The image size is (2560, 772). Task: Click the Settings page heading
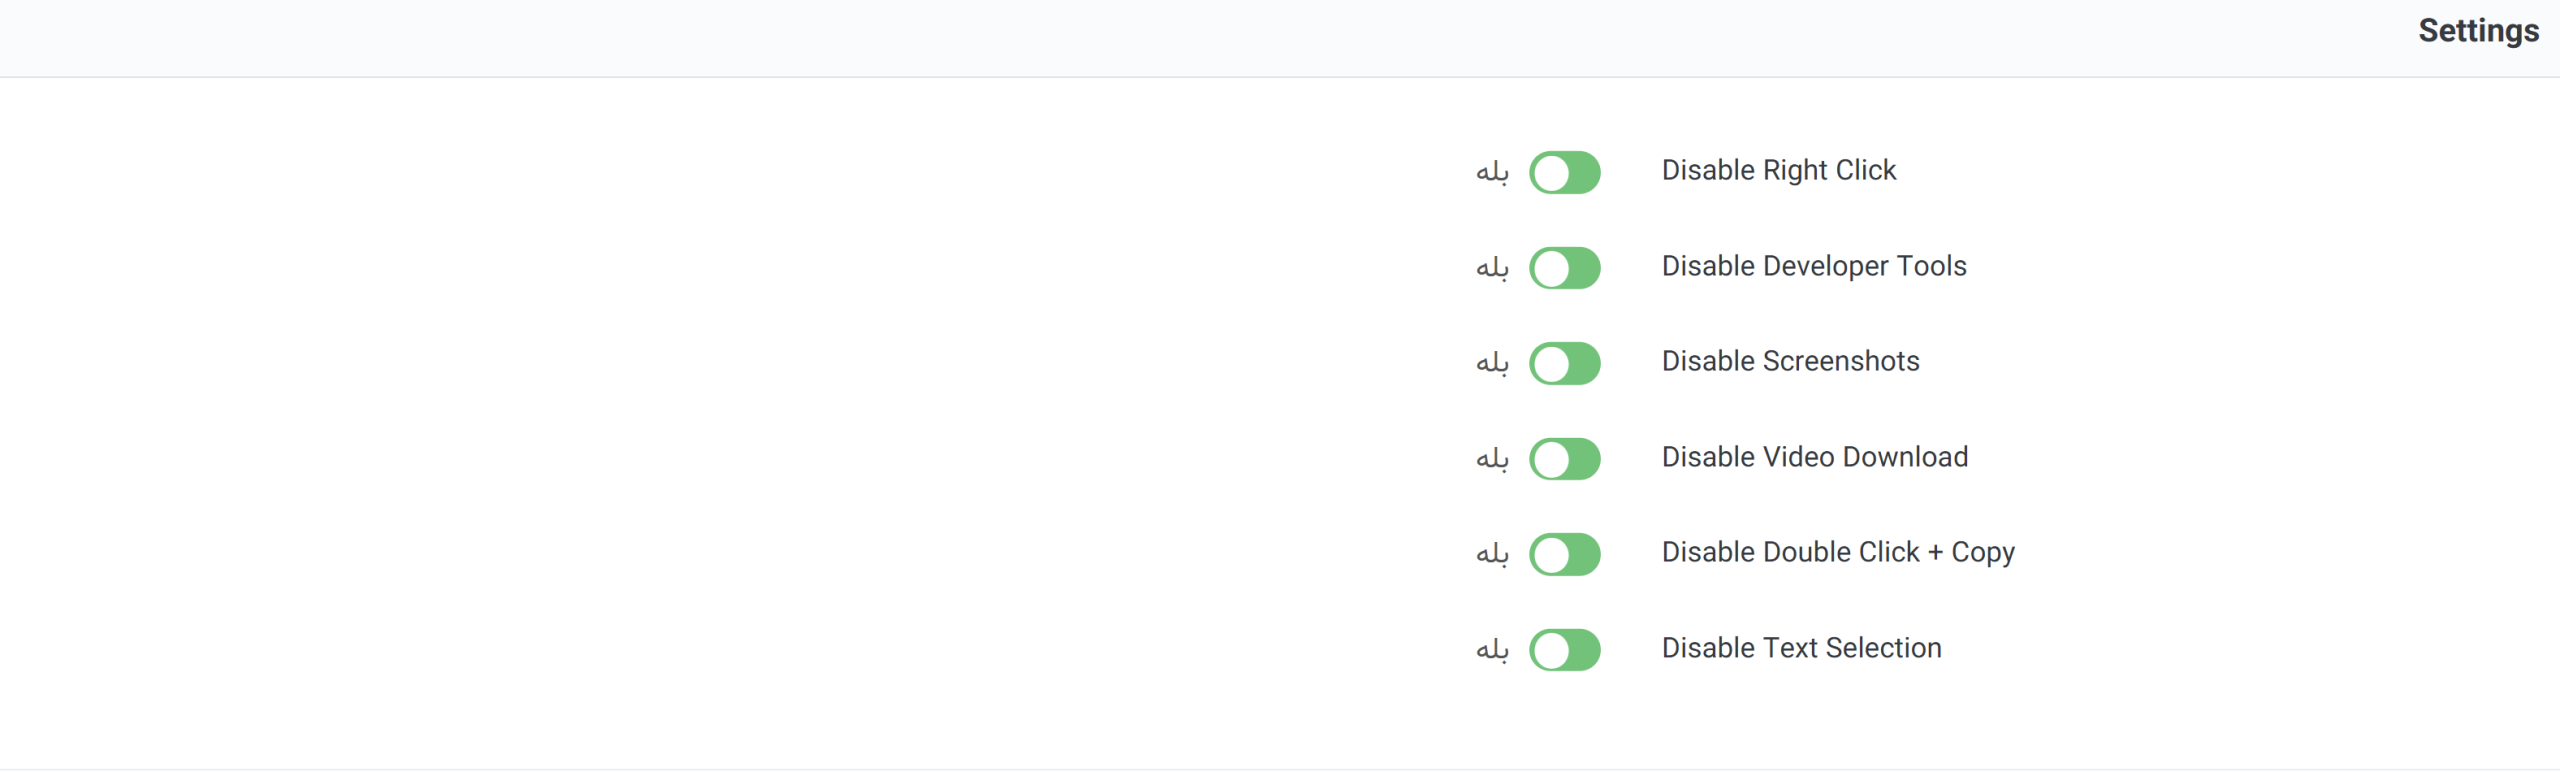click(2478, 31)
